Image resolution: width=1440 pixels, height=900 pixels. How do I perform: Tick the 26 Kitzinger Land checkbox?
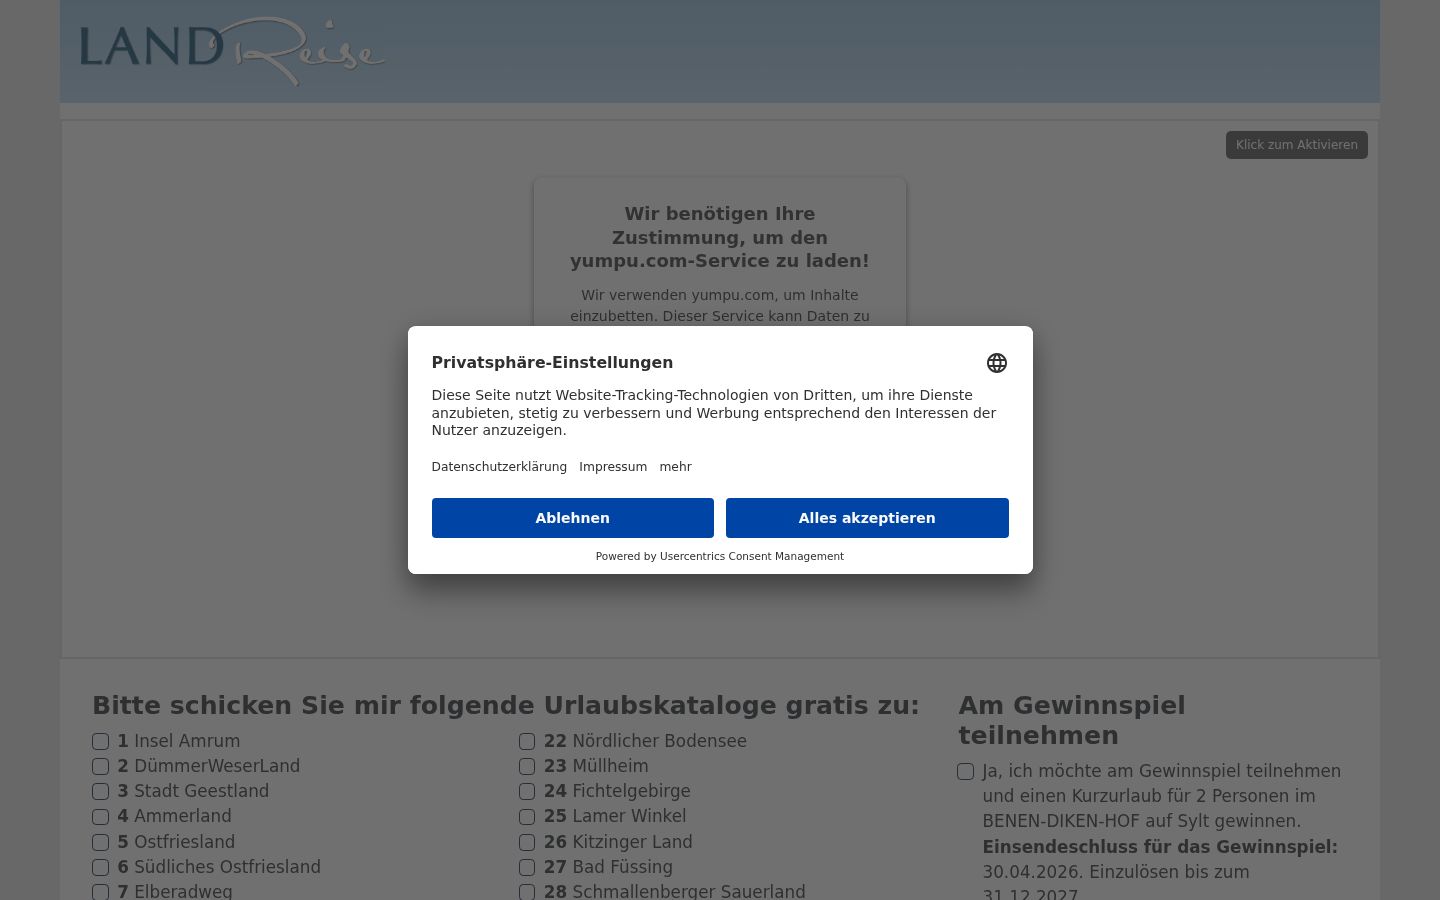click(527, 842)
